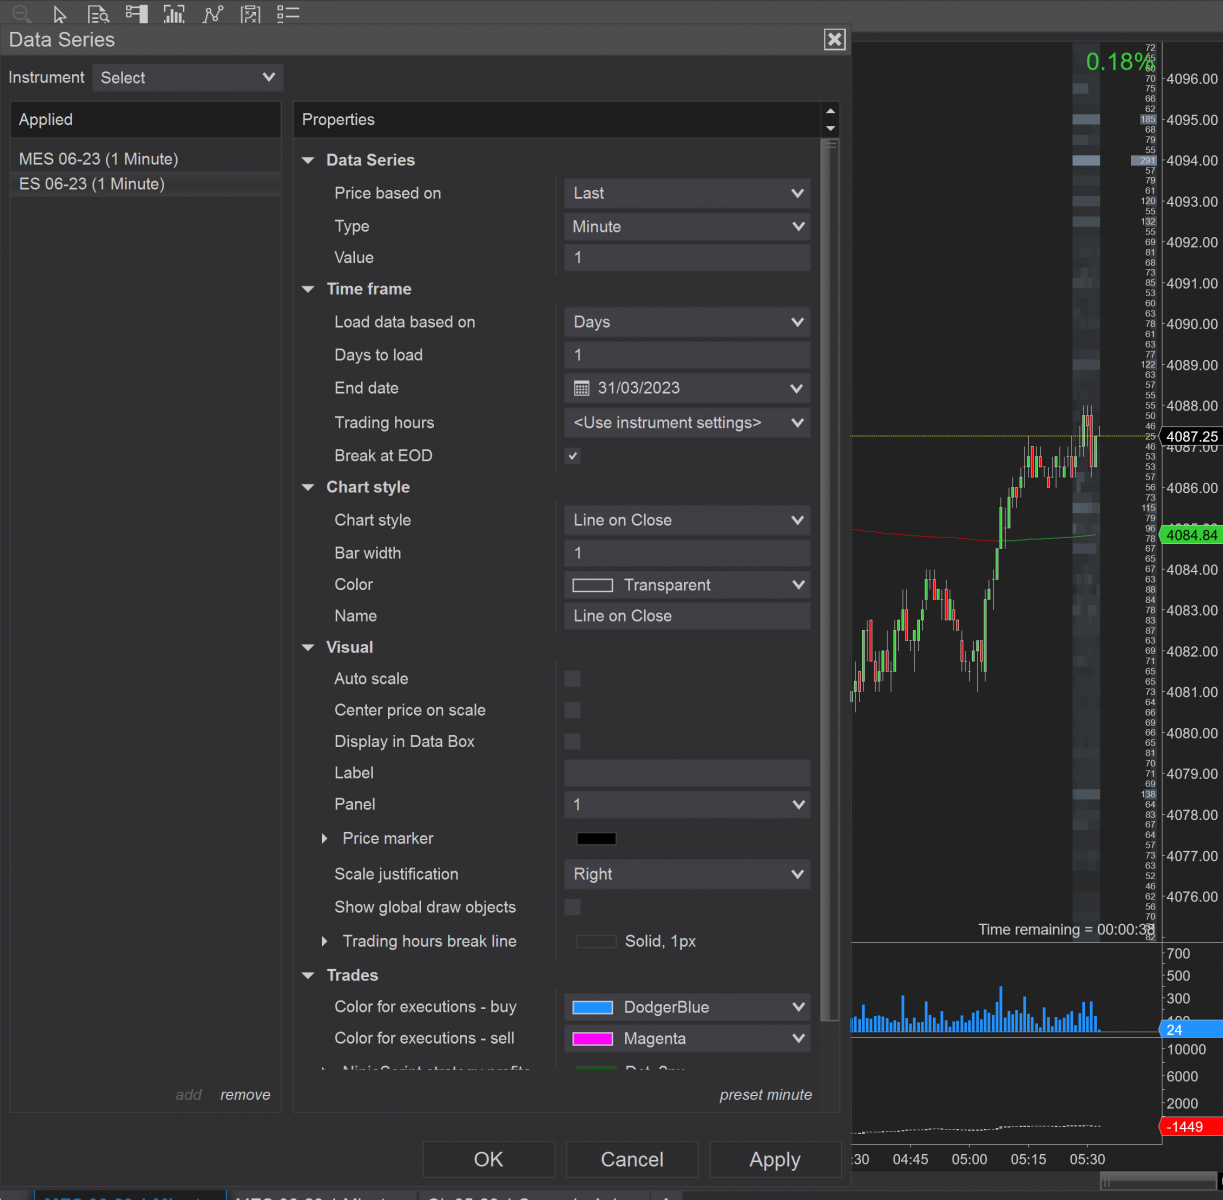Open Magenta sell executions color
Viewport: 1223px width, 1200px height.
(x=687, y=1039)
